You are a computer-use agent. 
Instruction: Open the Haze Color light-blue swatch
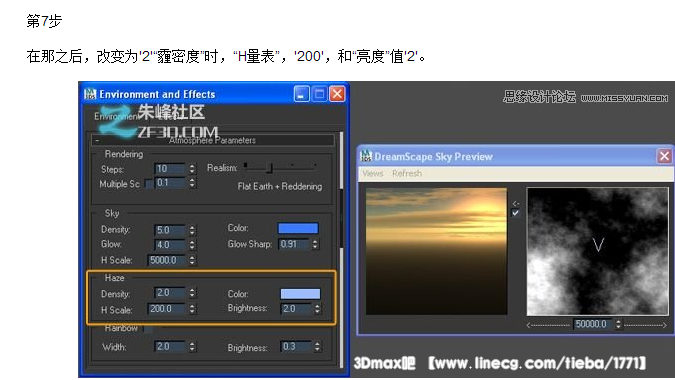point(300,293)
